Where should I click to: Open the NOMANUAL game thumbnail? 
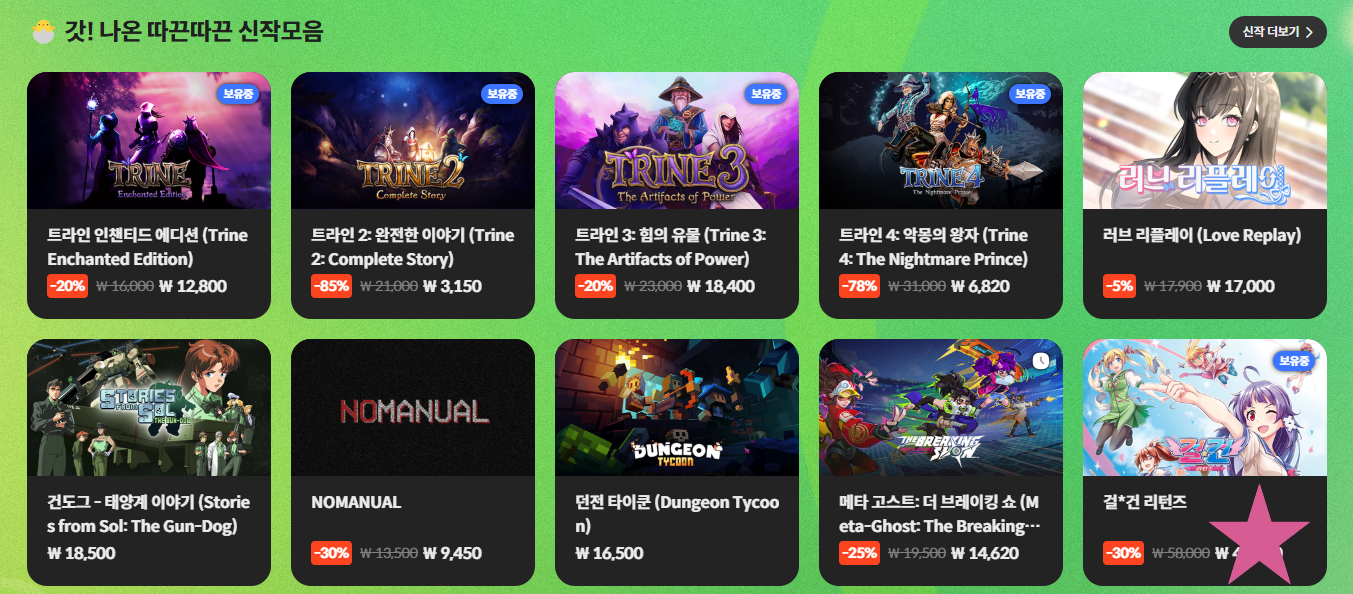(413, 407)
